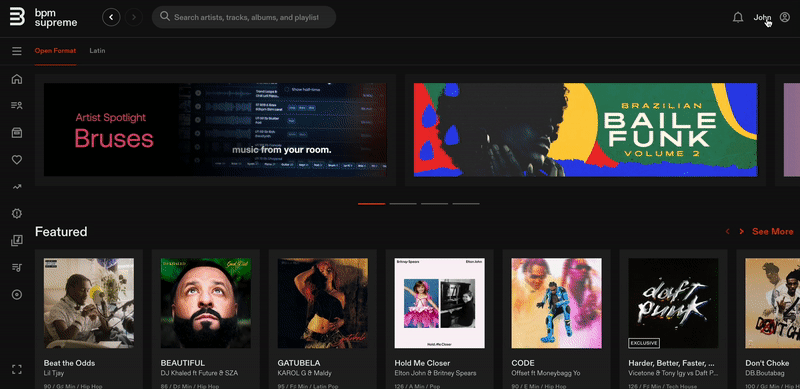Toggle the fullscreen corners icon
This screenshot has height=389, width=800.
click(17, 370)
